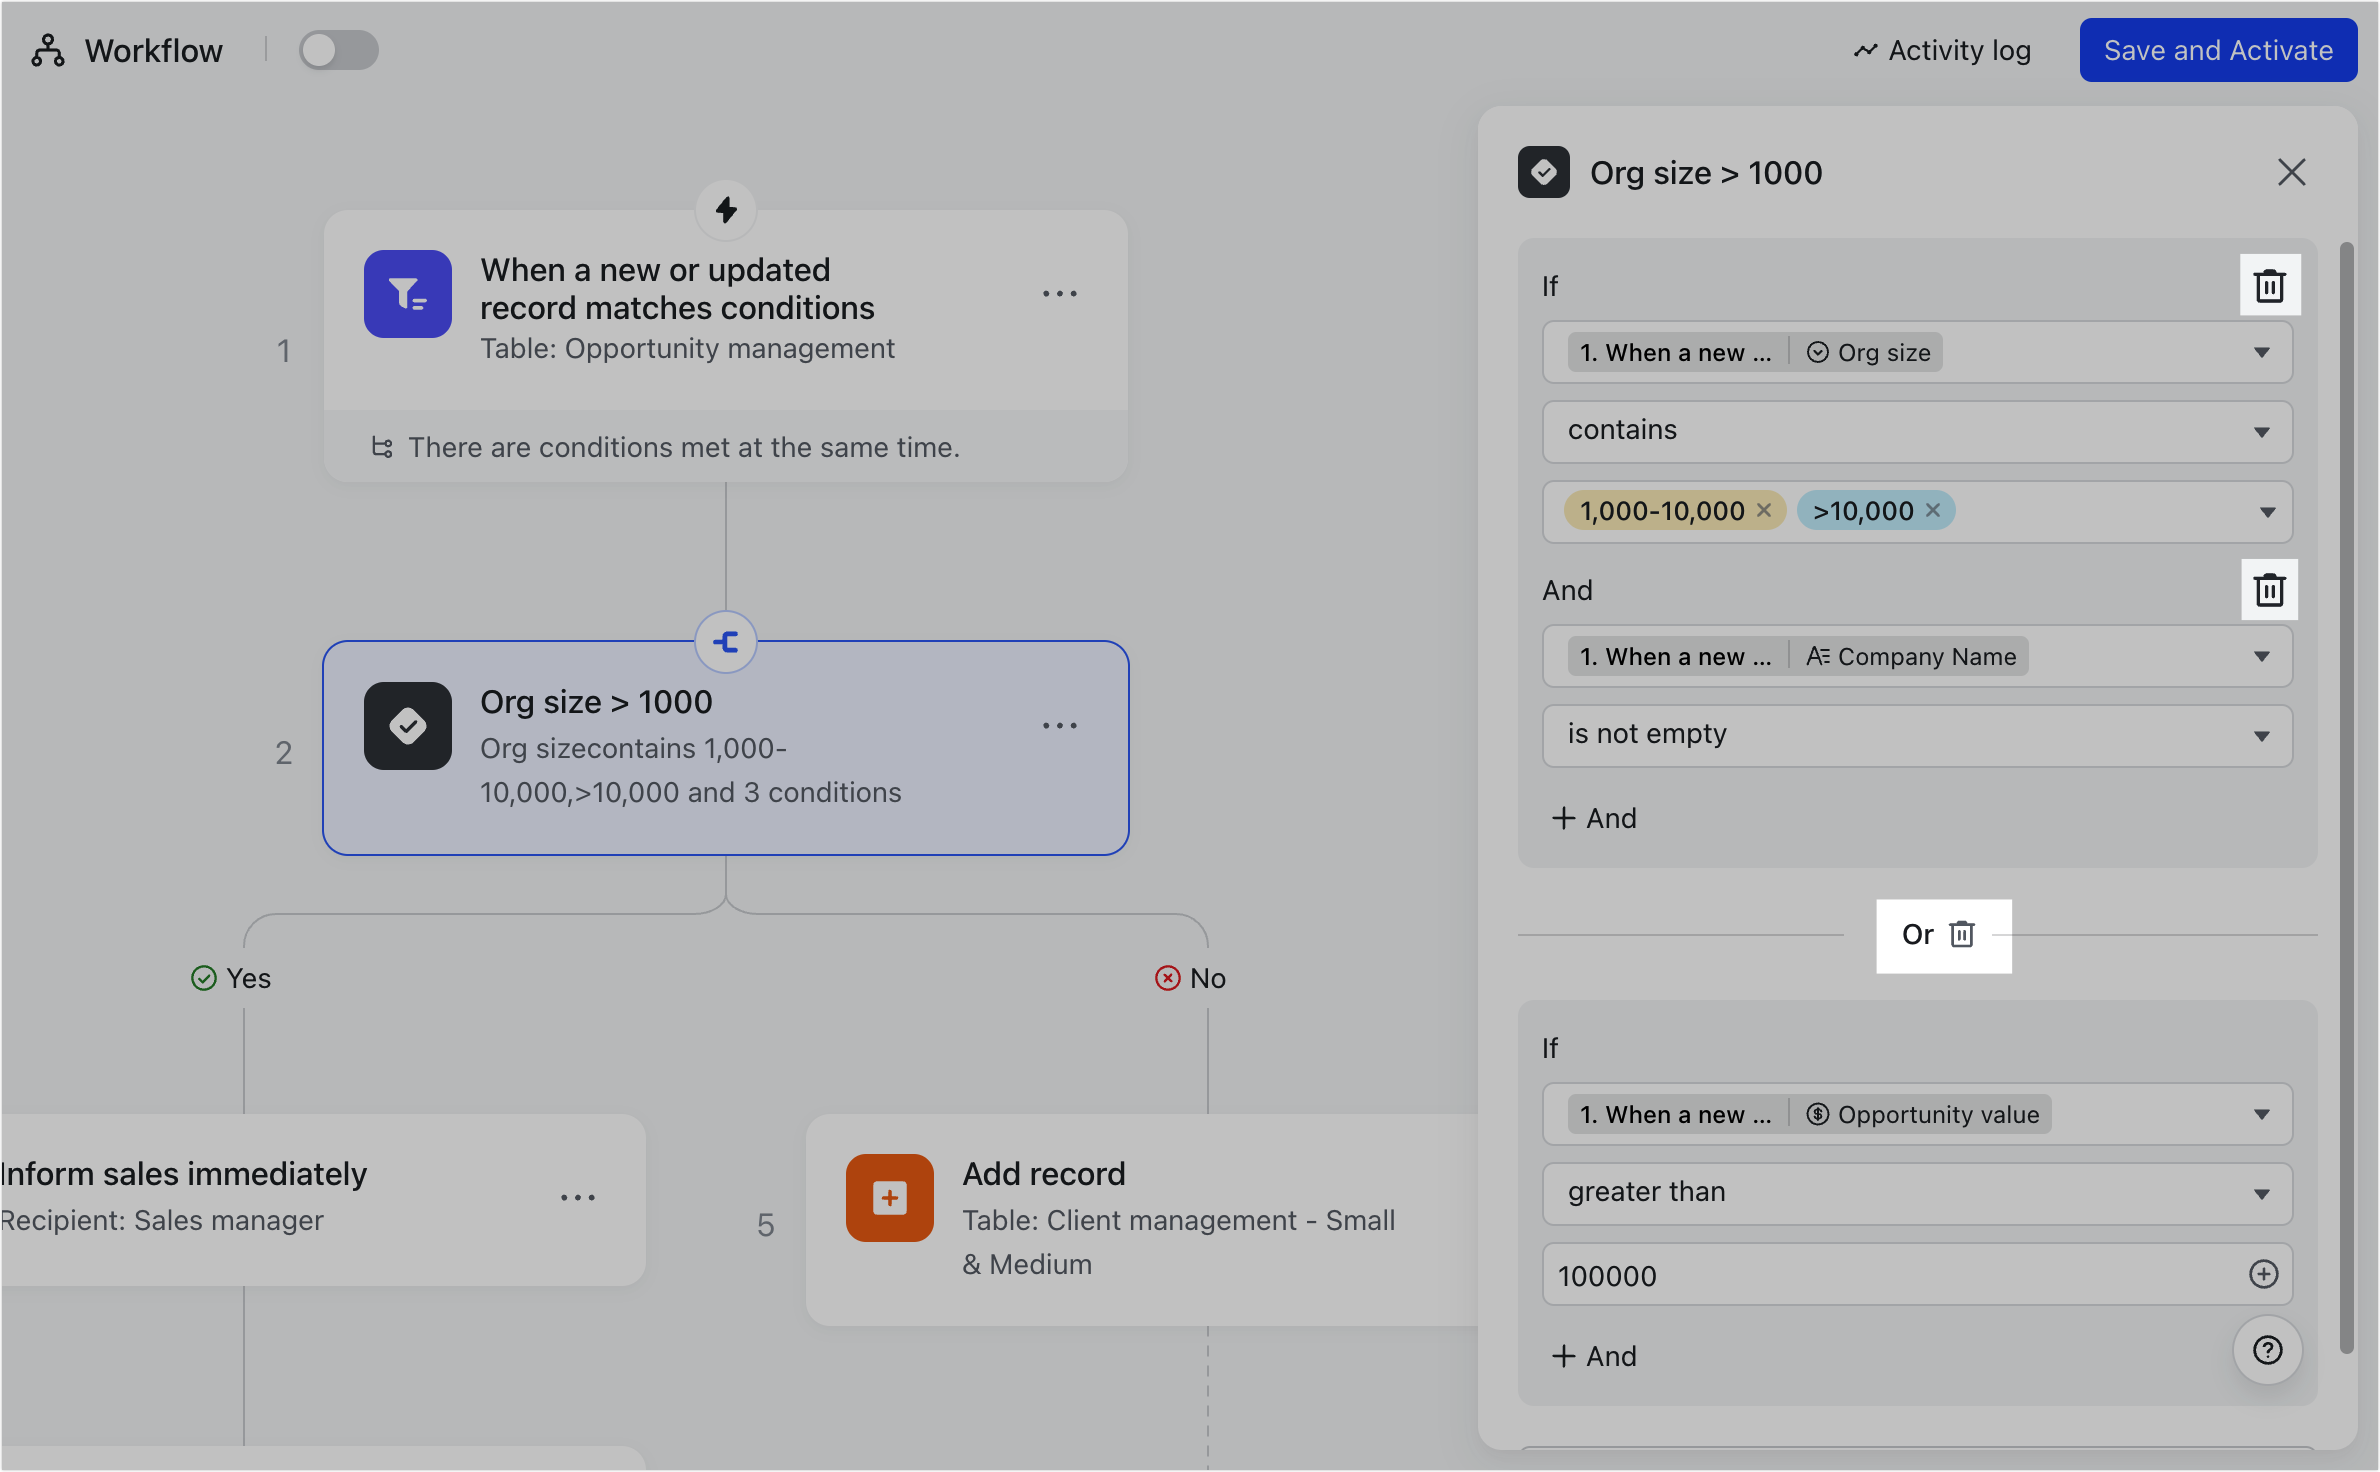Click + And to add another condition
The image size is (2380, 1472).
1595,817
